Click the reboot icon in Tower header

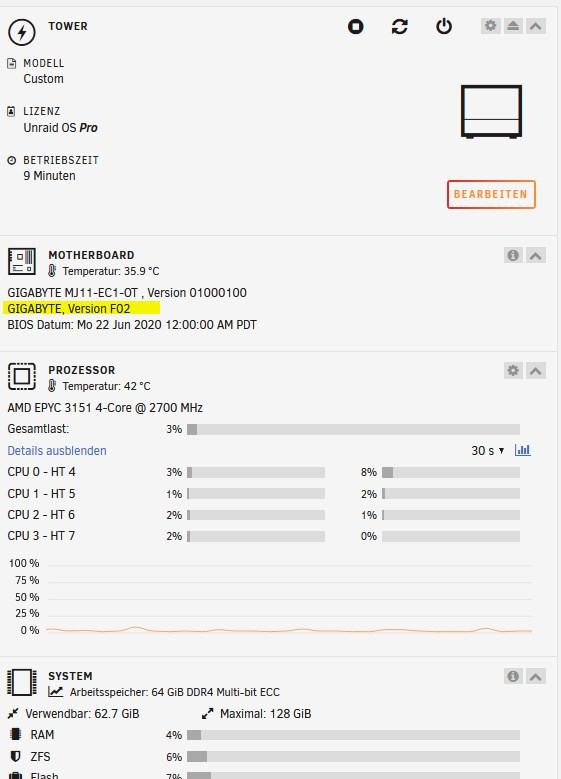[400, 26]
